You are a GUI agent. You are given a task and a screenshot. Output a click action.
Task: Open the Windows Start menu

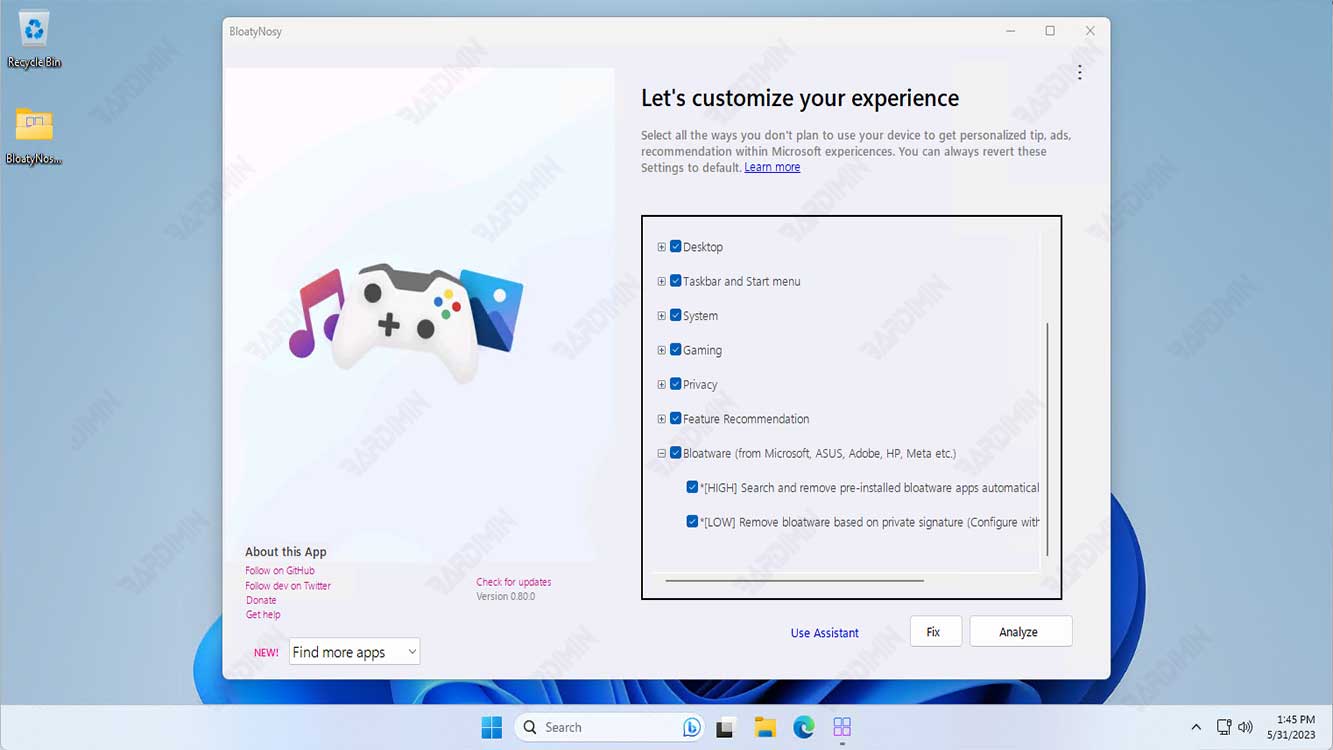click(492, 727)
